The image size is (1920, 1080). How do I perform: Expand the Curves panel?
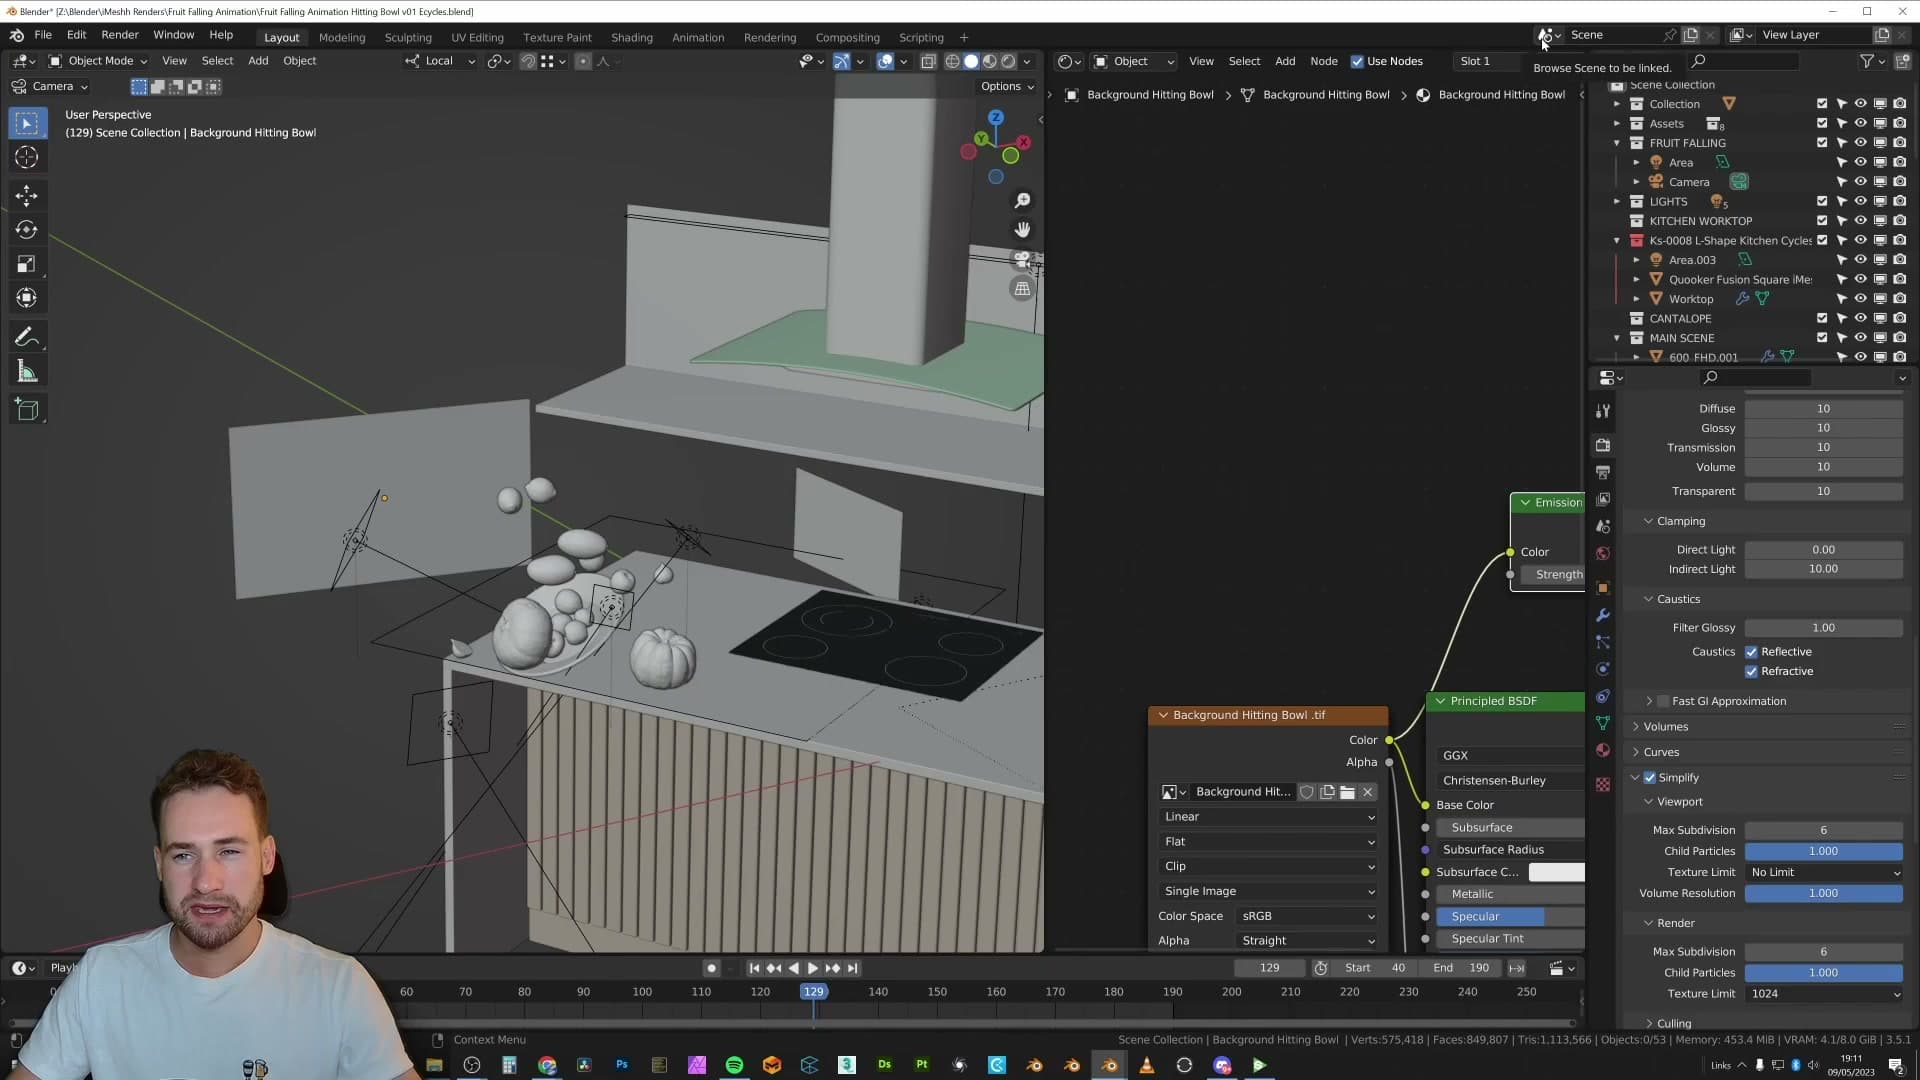(1661, 752)
